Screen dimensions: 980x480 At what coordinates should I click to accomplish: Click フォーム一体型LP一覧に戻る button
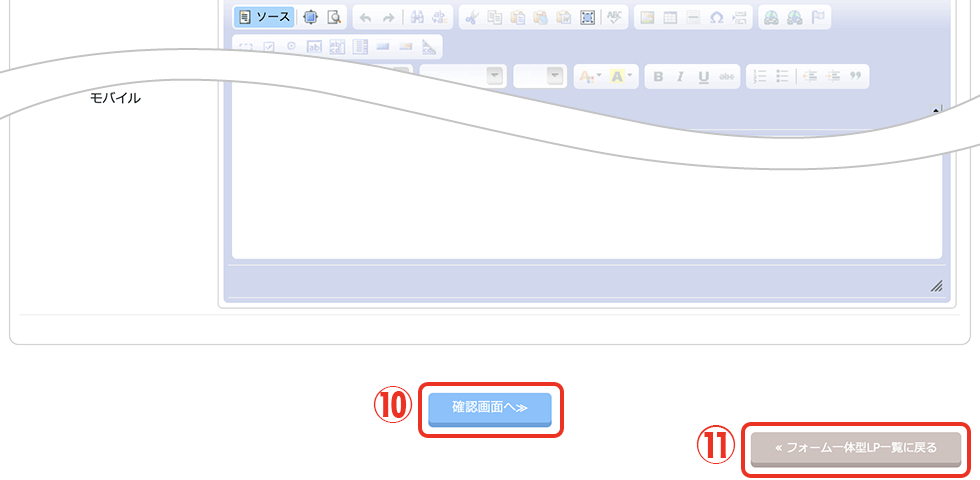(856, 449)
